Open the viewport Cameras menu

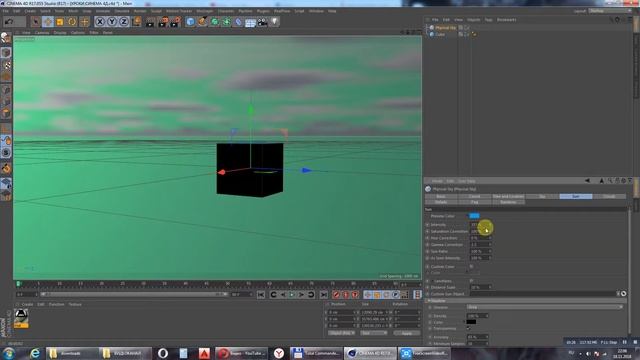(x=42, y=33)
